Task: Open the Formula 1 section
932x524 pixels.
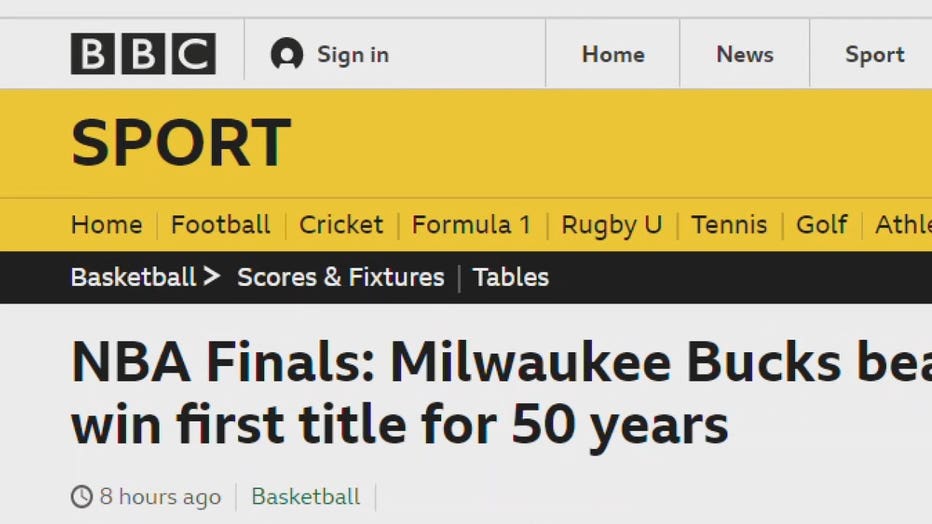Action: click(x=471, y=225)
